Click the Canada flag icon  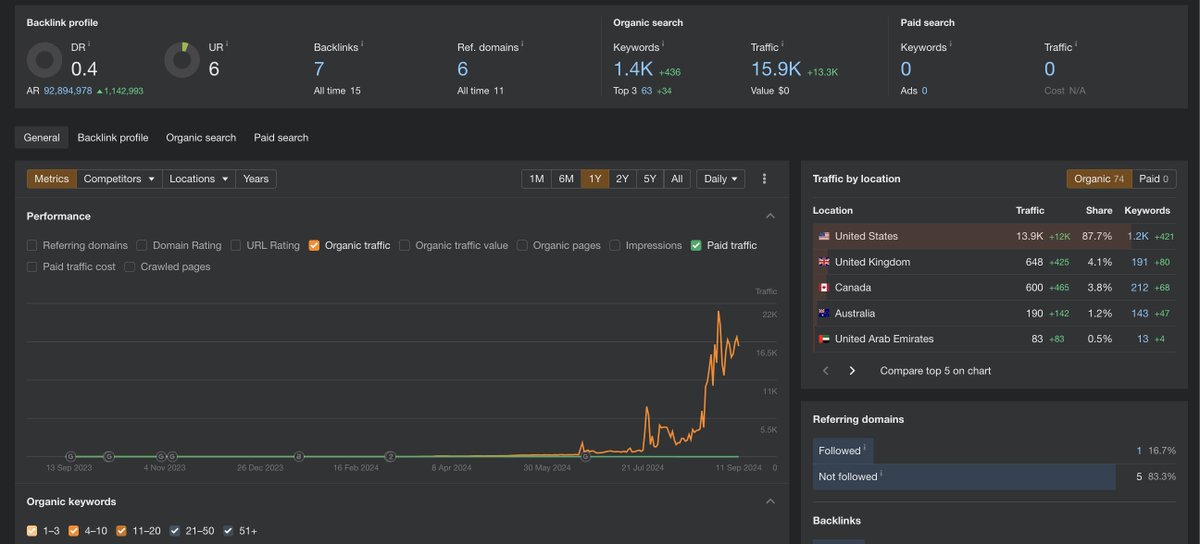pyautogui.click(x=824, y=288)
